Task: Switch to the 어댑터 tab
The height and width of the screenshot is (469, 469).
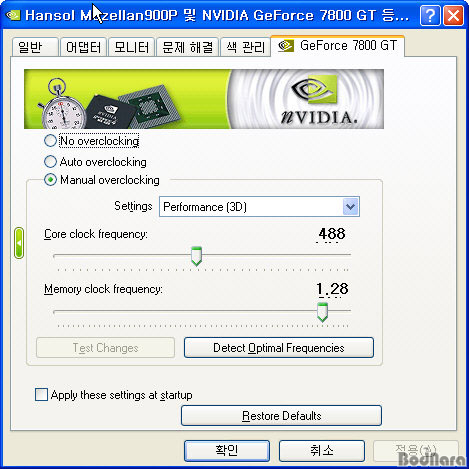Action: pyautogui.click(x=83, y=47)
